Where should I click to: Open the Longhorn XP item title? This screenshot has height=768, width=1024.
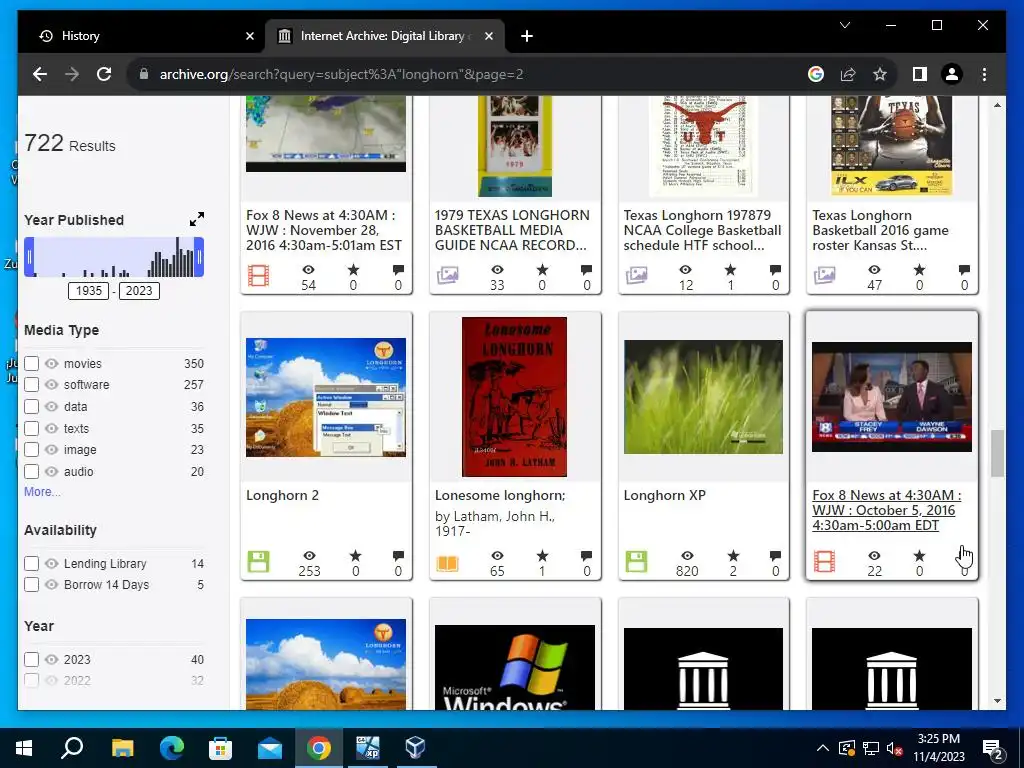(664, 495)
